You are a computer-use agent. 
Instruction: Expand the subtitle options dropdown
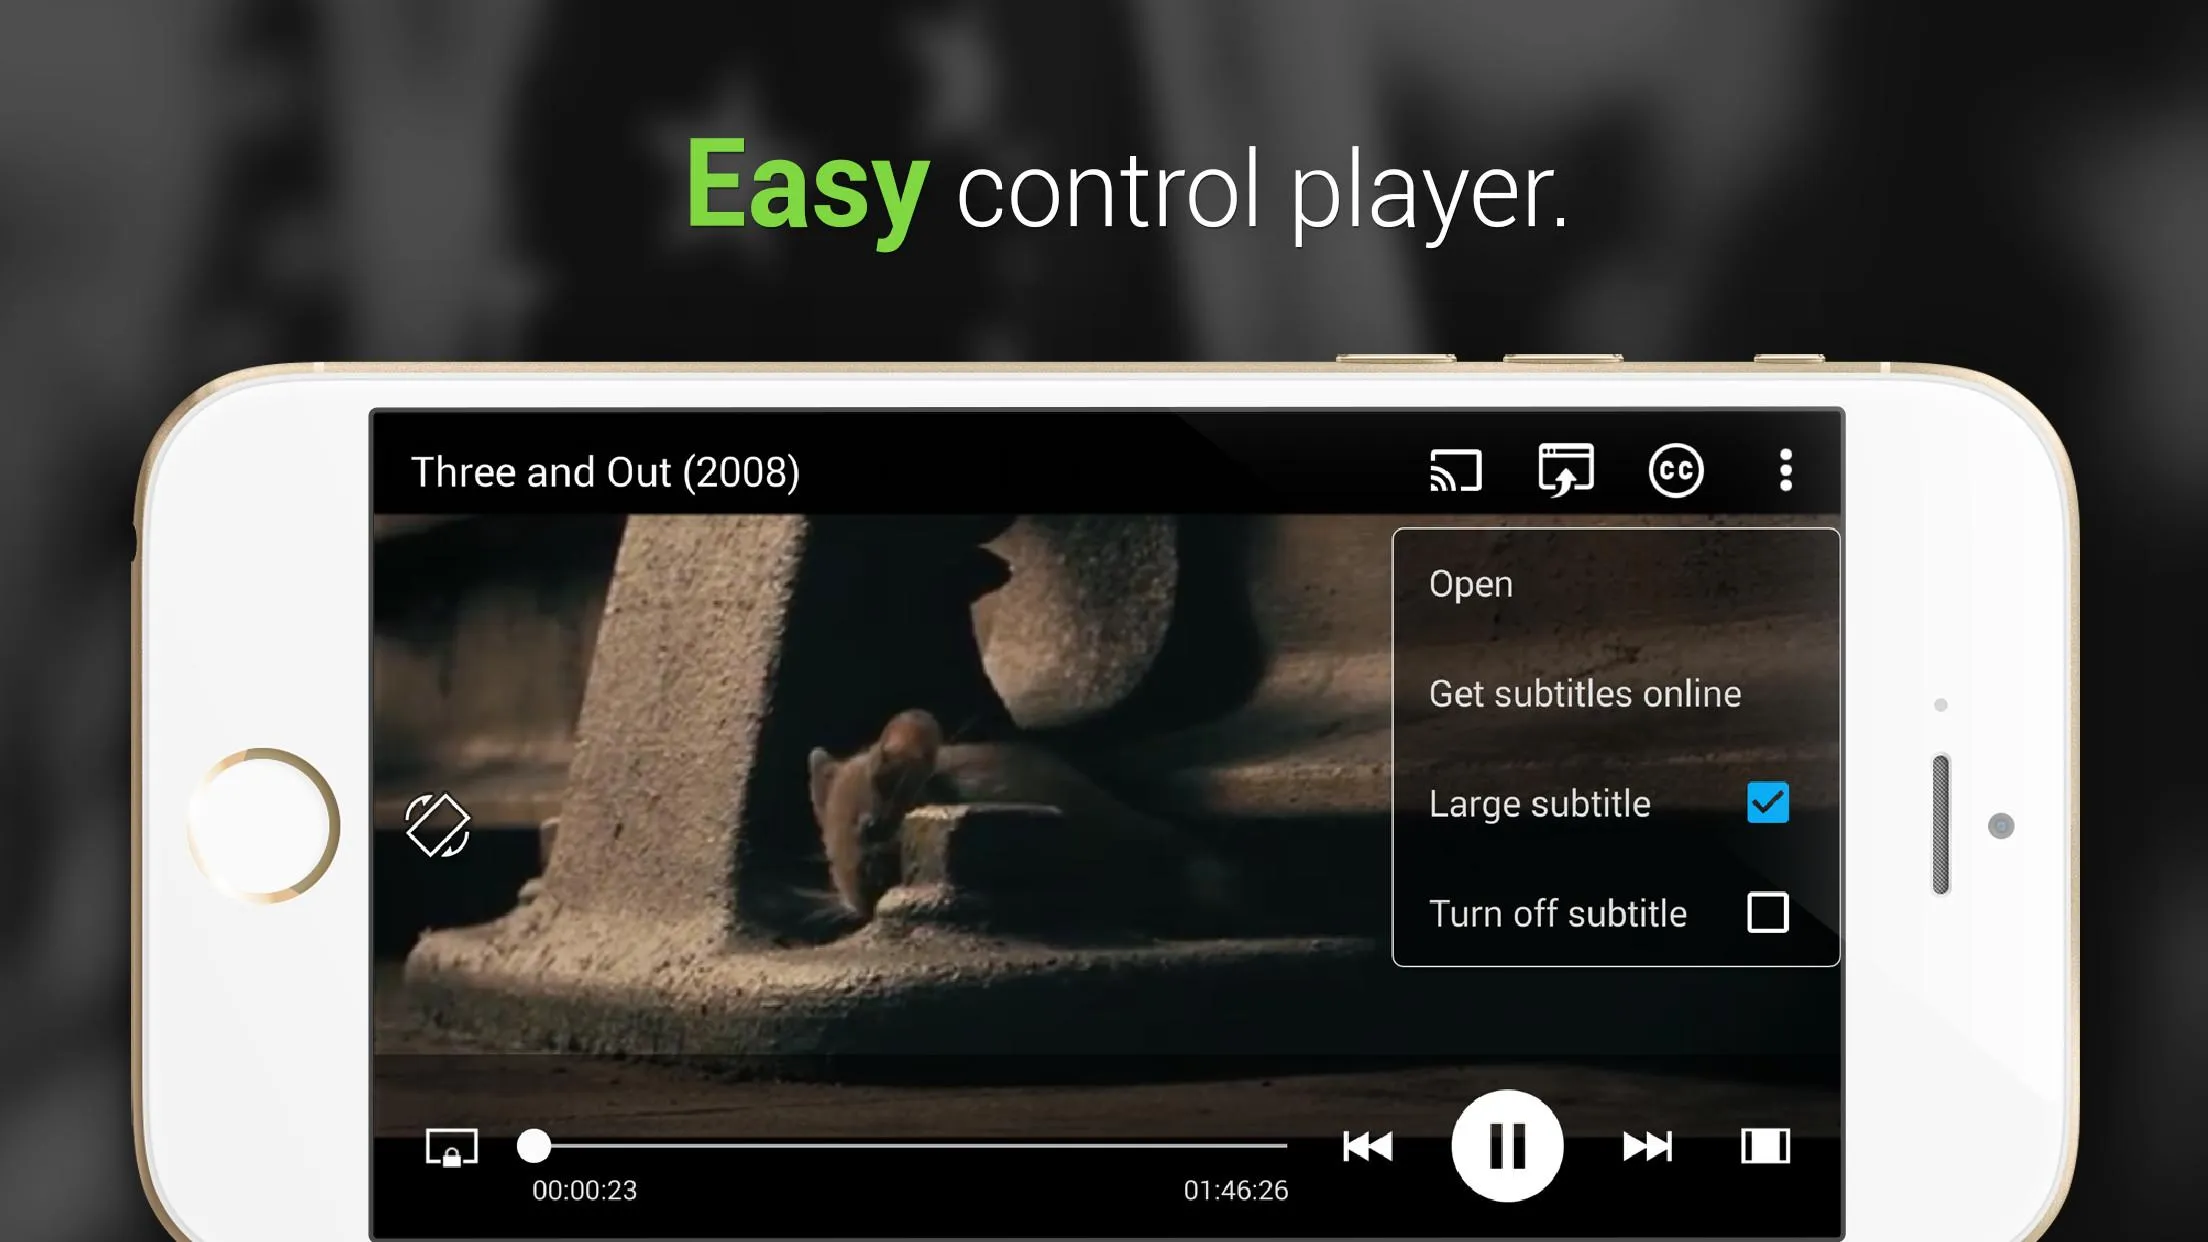(x=1674, y=470)
